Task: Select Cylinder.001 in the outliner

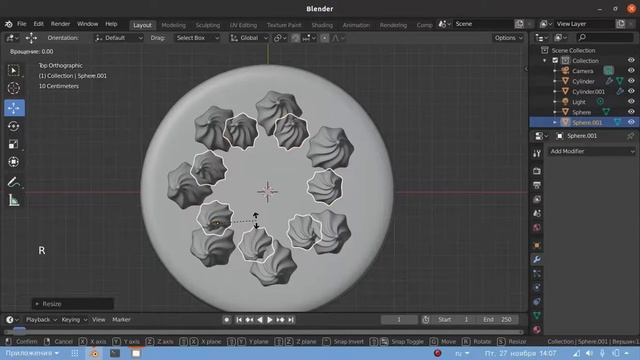Action: click(x=588, y=91)
